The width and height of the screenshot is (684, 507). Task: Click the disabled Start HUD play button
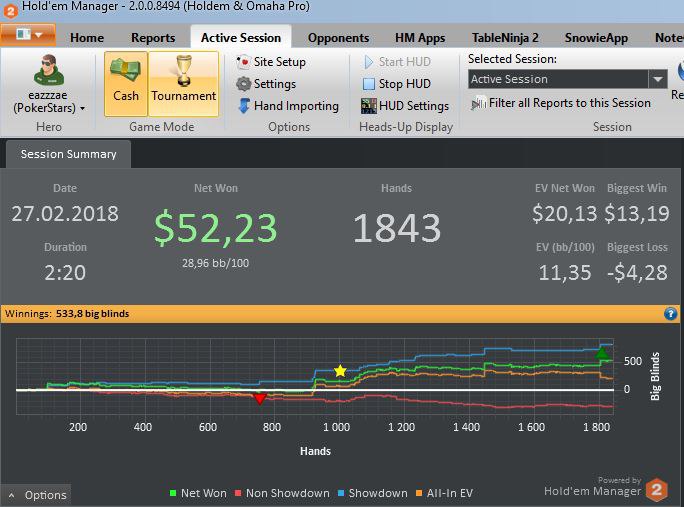369,62
